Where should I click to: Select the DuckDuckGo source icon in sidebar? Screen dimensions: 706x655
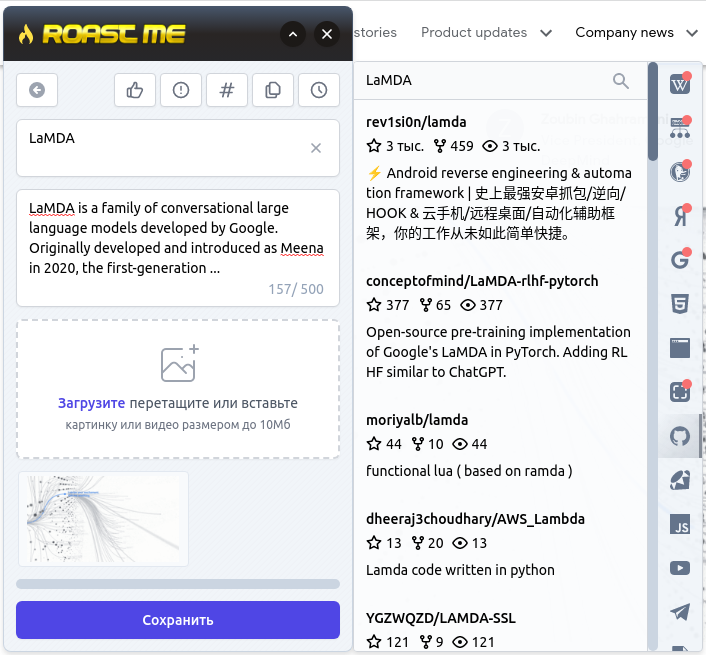click(x=680, y=172)
